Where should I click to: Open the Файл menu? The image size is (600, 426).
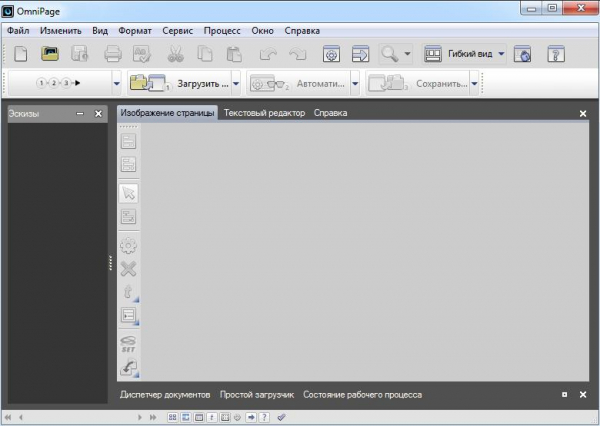click(18, 31)
